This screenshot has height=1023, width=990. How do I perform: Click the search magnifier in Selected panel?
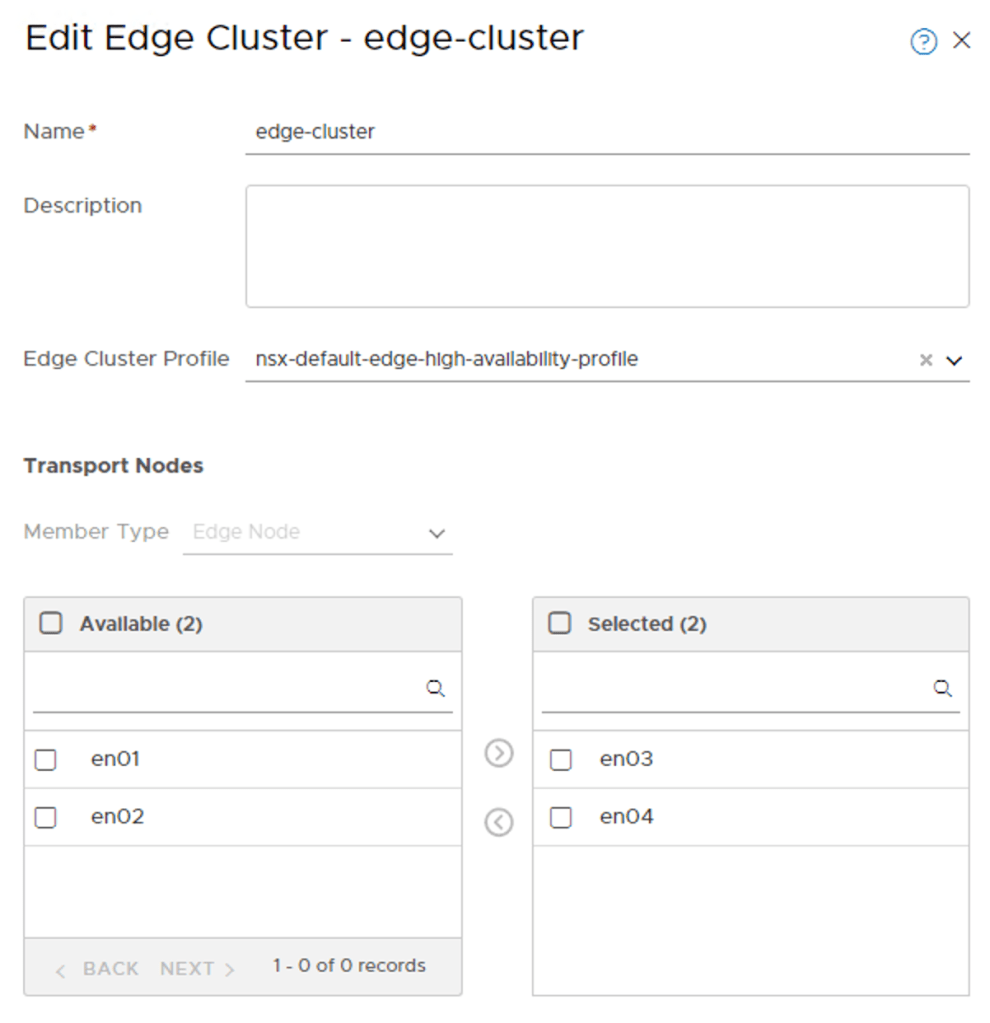coord(943,687)
